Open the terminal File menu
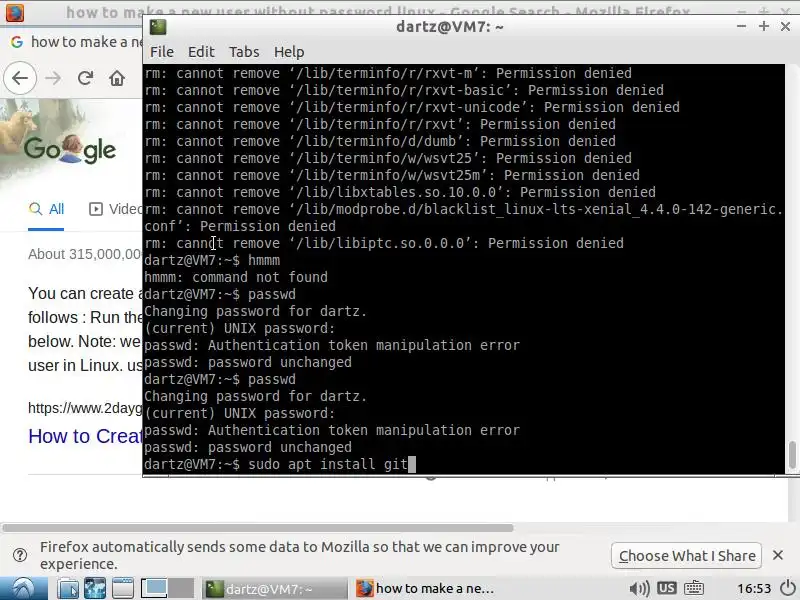800x600 pixels. coord(162,52)
